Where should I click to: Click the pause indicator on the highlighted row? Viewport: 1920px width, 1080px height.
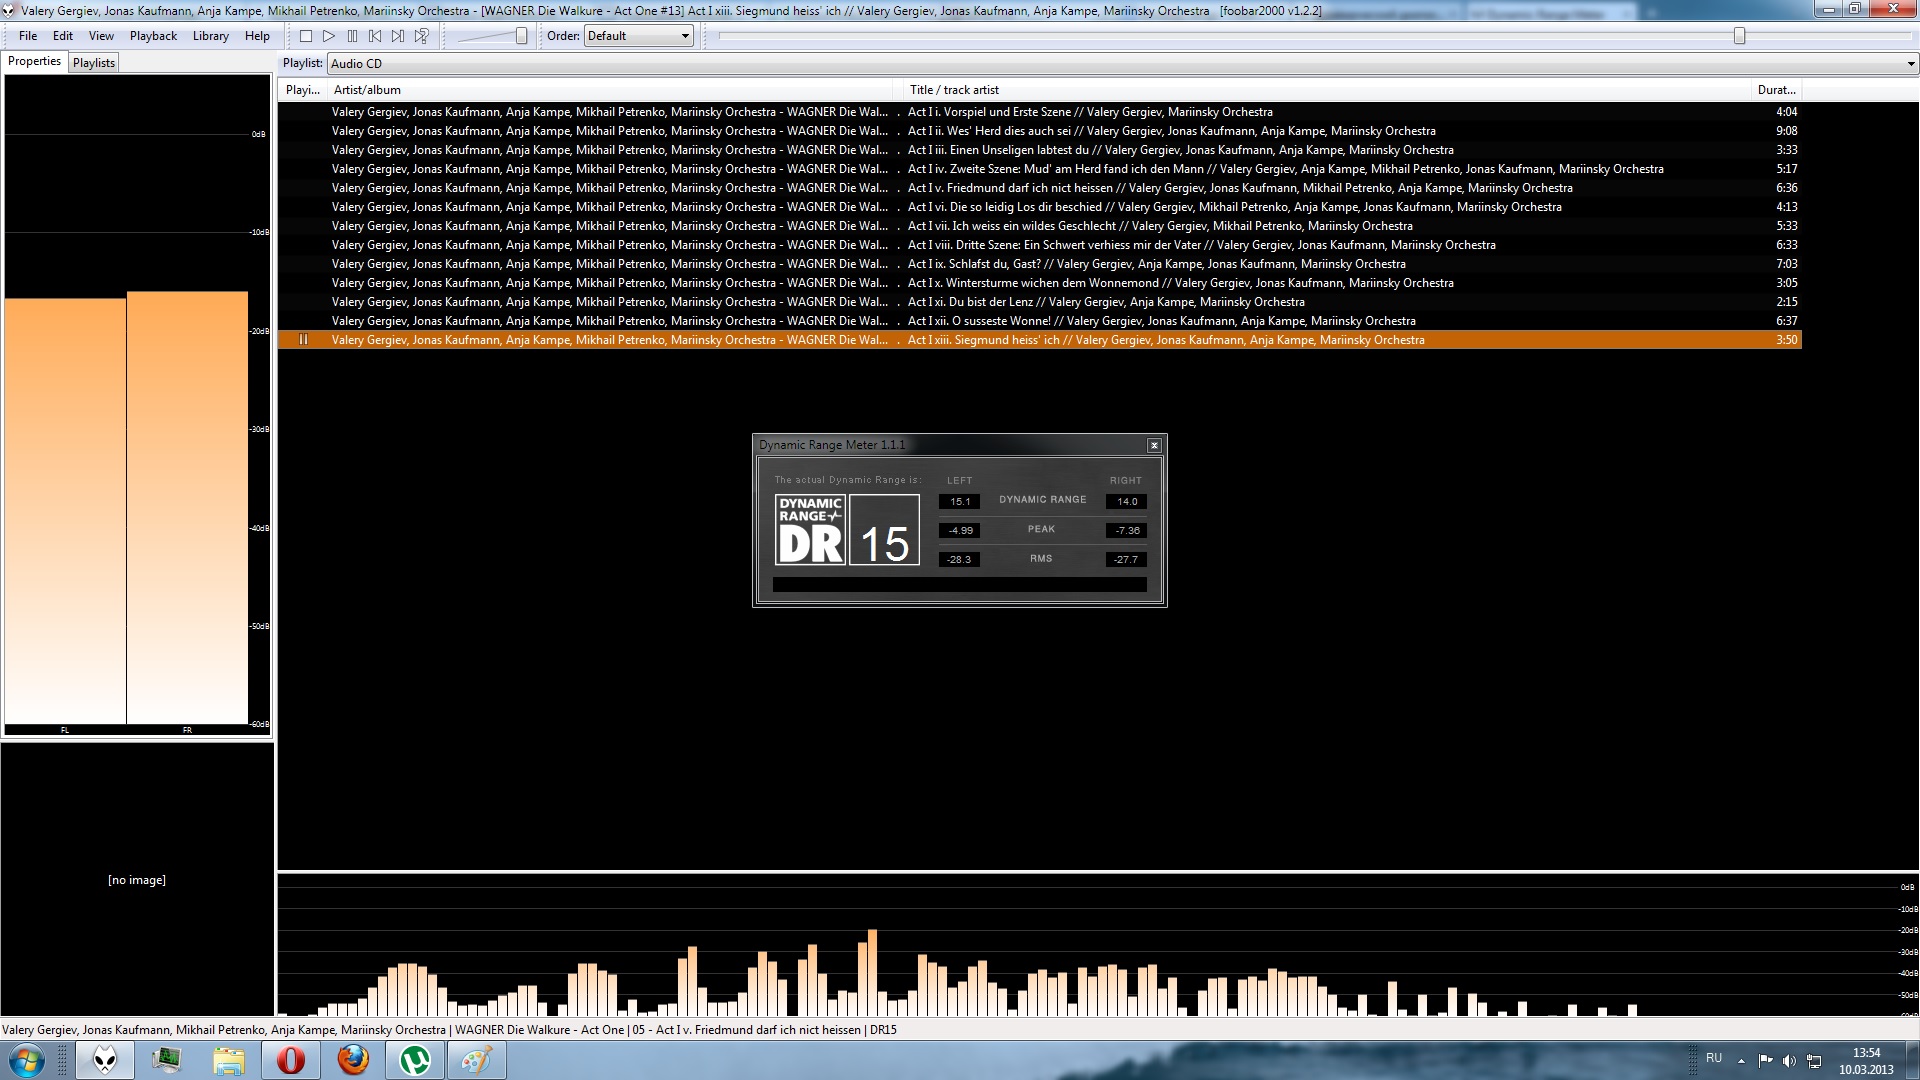coord(303,340)
